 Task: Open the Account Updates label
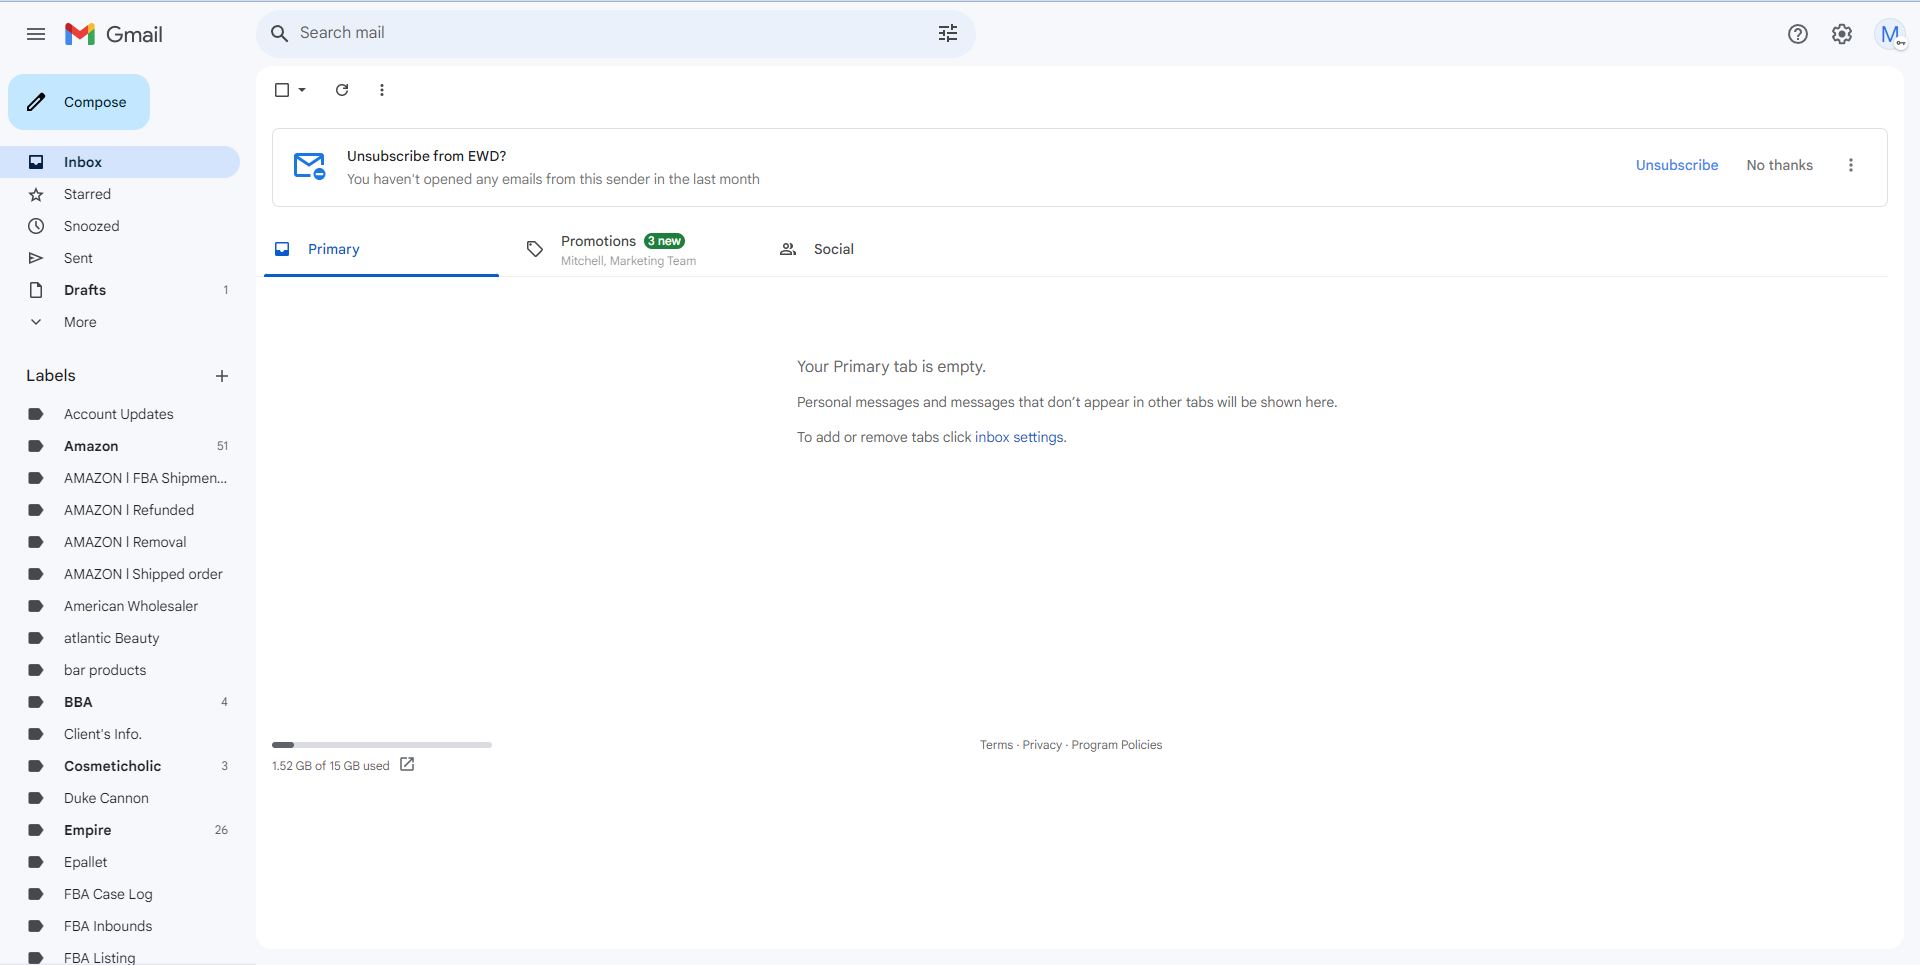120,414
